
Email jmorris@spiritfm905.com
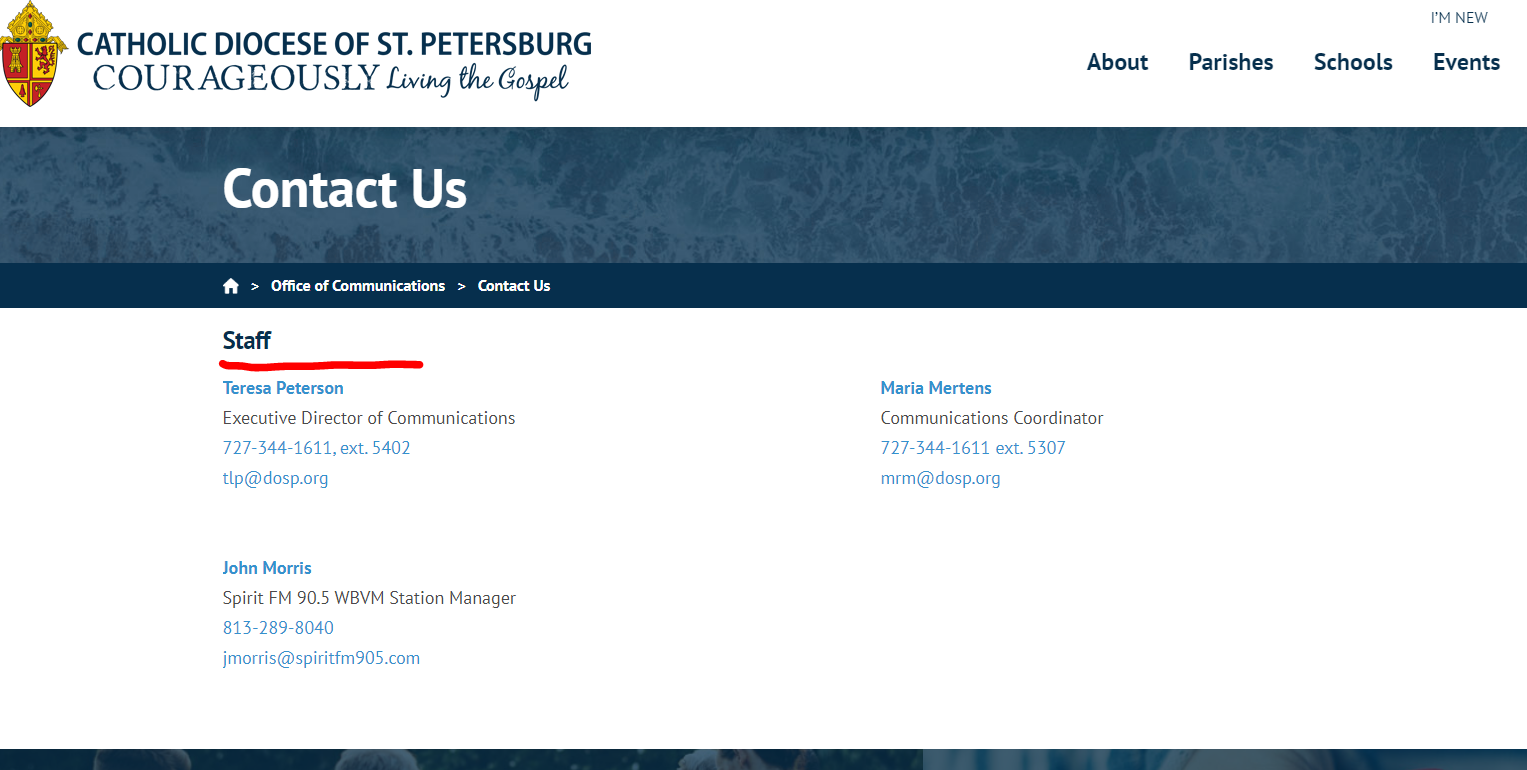321,658
